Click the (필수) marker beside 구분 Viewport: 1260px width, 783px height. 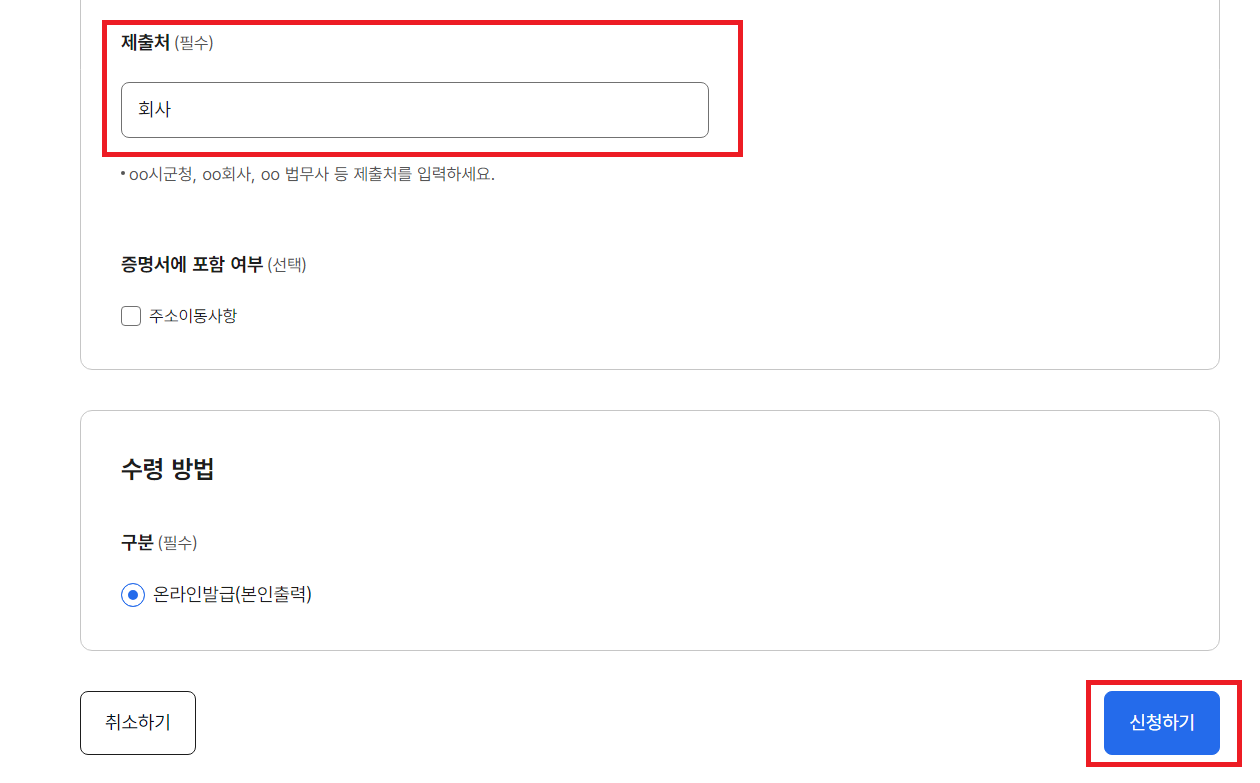pyautogui.click(x=178, y=543)
